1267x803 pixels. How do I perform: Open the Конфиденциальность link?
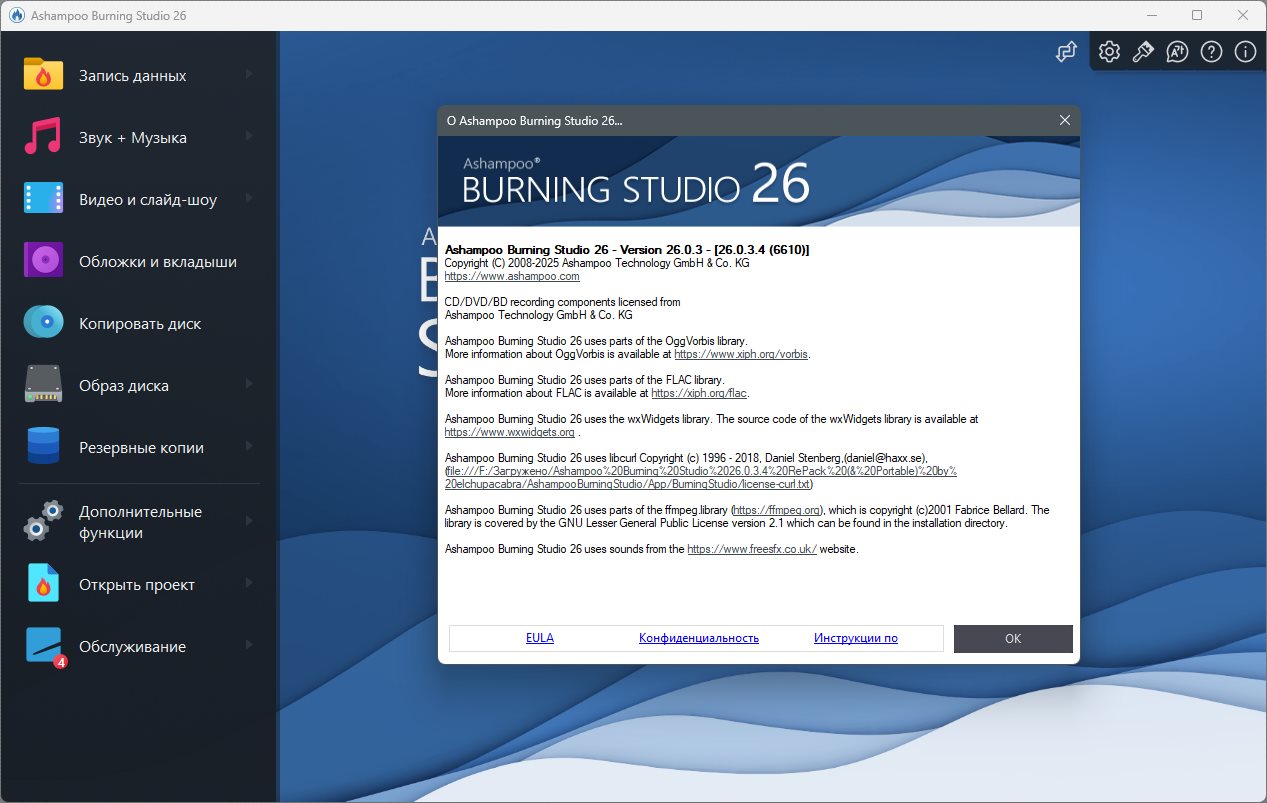click(x=698, y=638)
